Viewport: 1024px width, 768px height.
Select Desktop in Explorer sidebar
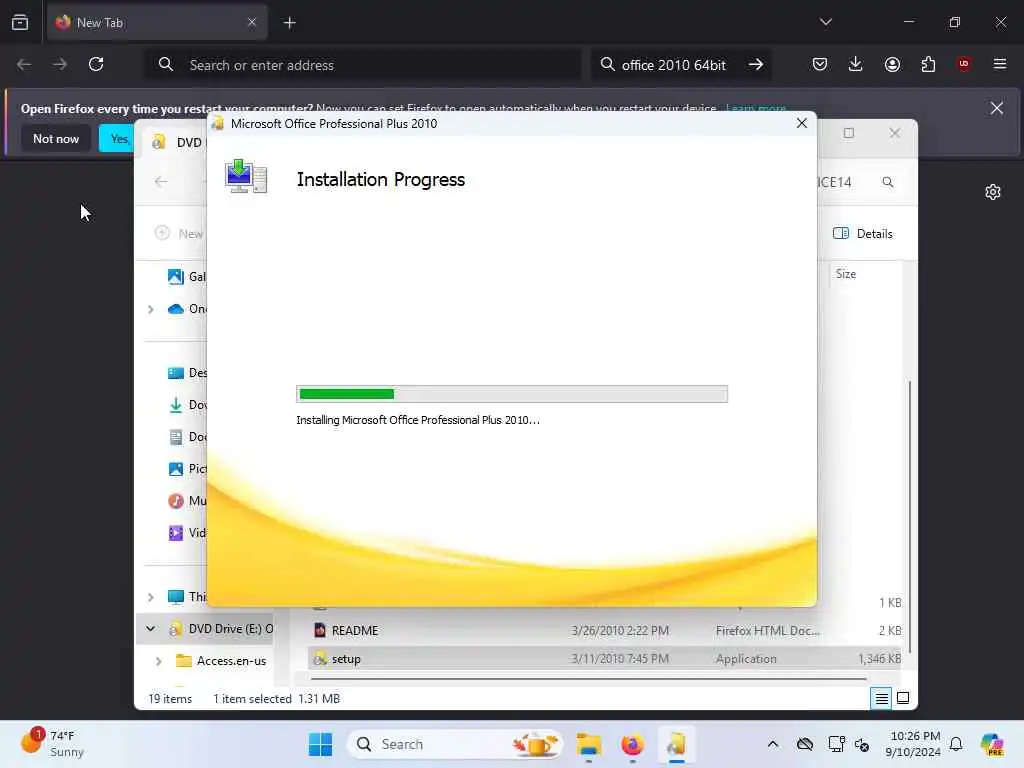(187, 373)
